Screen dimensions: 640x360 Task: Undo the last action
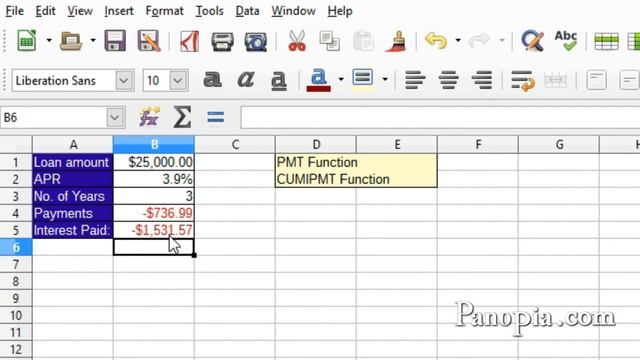(436, 40)
